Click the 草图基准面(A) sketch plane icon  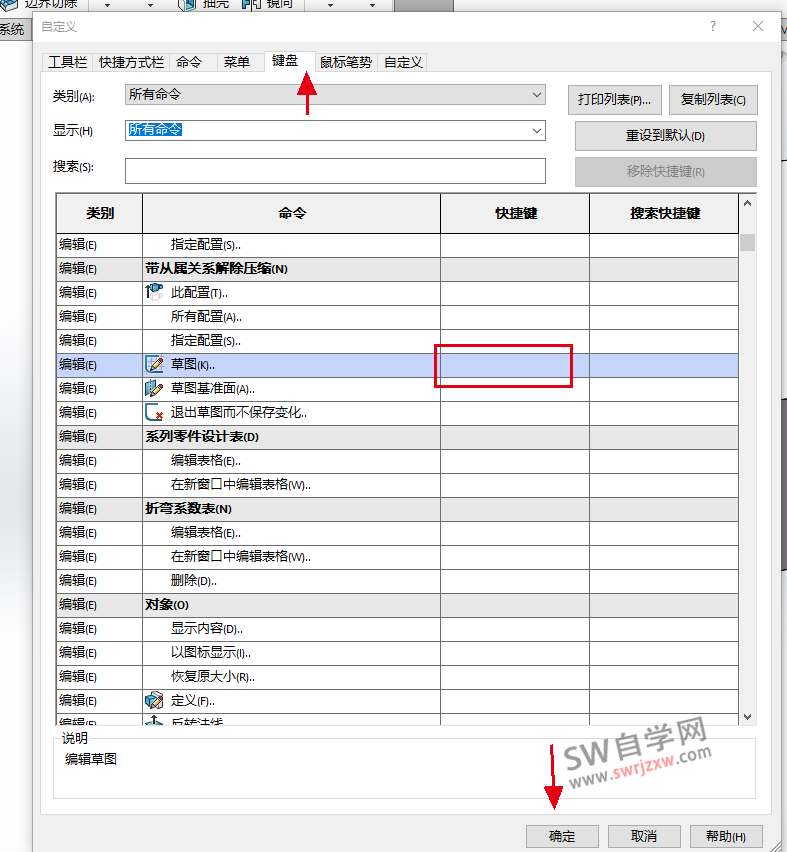[x=154, y=389]
